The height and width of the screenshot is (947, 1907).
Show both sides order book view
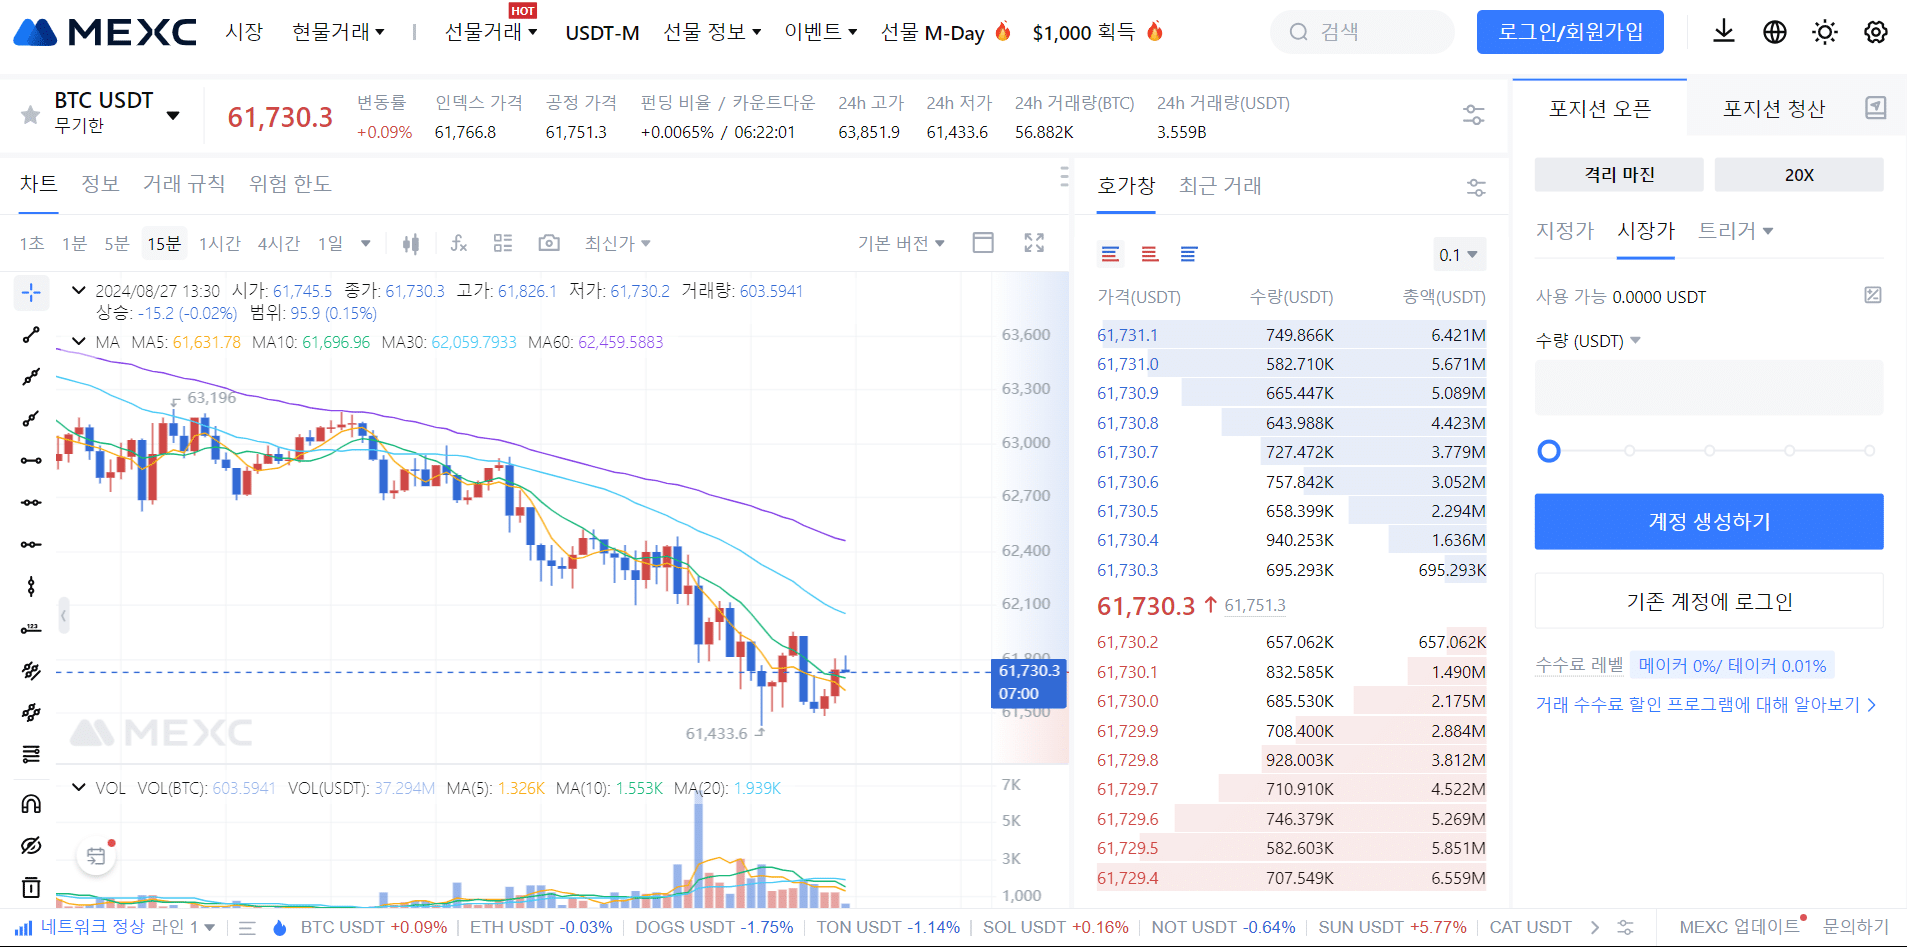[x=1110, y=254]
